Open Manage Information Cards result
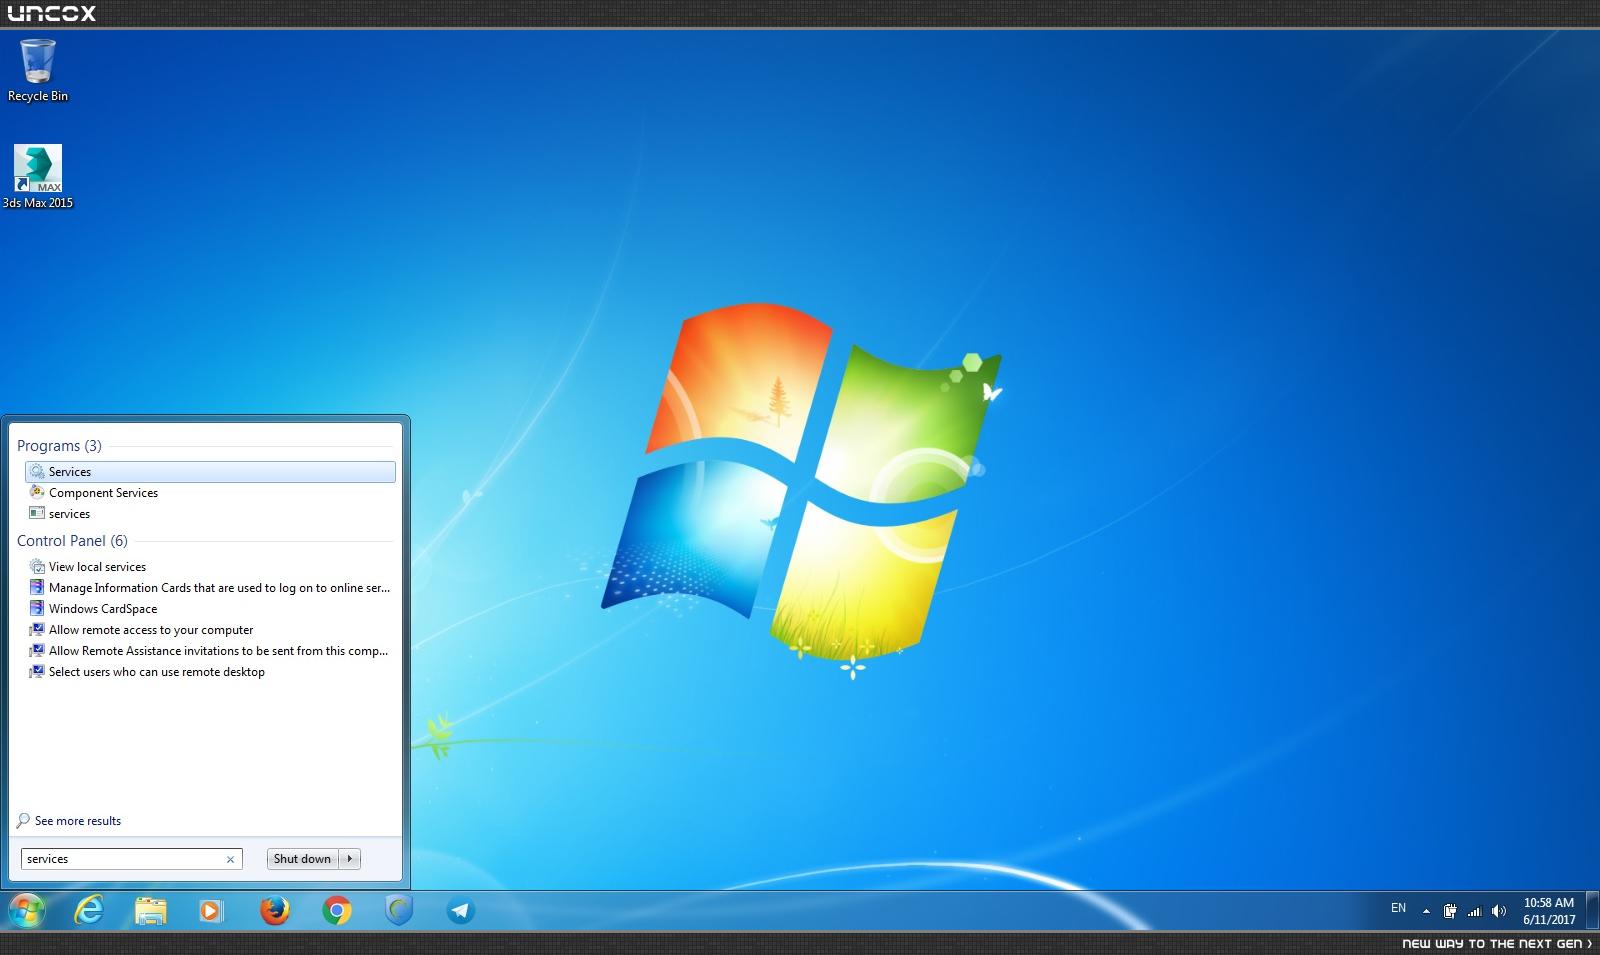 click(x=210, y=588)
